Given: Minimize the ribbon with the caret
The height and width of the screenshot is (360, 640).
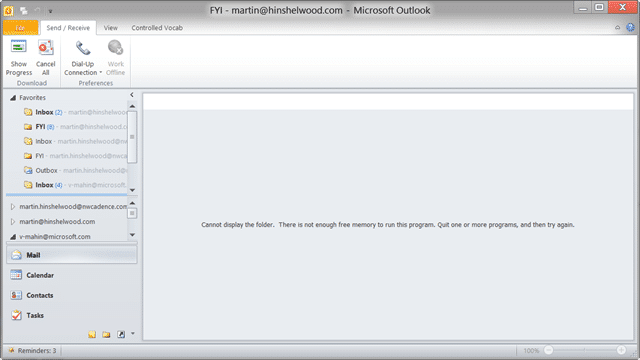Looking at the screenshot, I should tap(618, 28).
